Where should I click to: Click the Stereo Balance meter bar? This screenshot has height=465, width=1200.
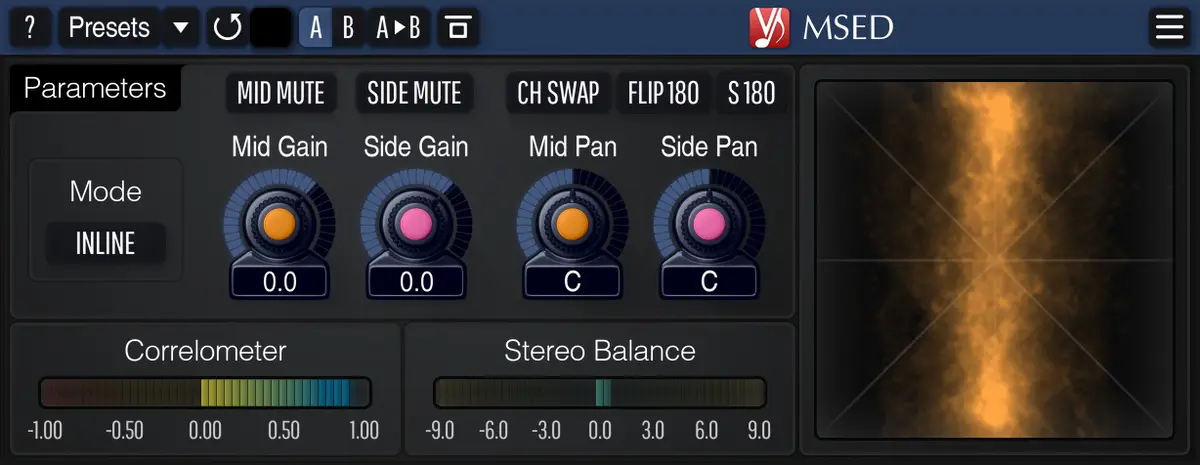[x=600, y=392]
